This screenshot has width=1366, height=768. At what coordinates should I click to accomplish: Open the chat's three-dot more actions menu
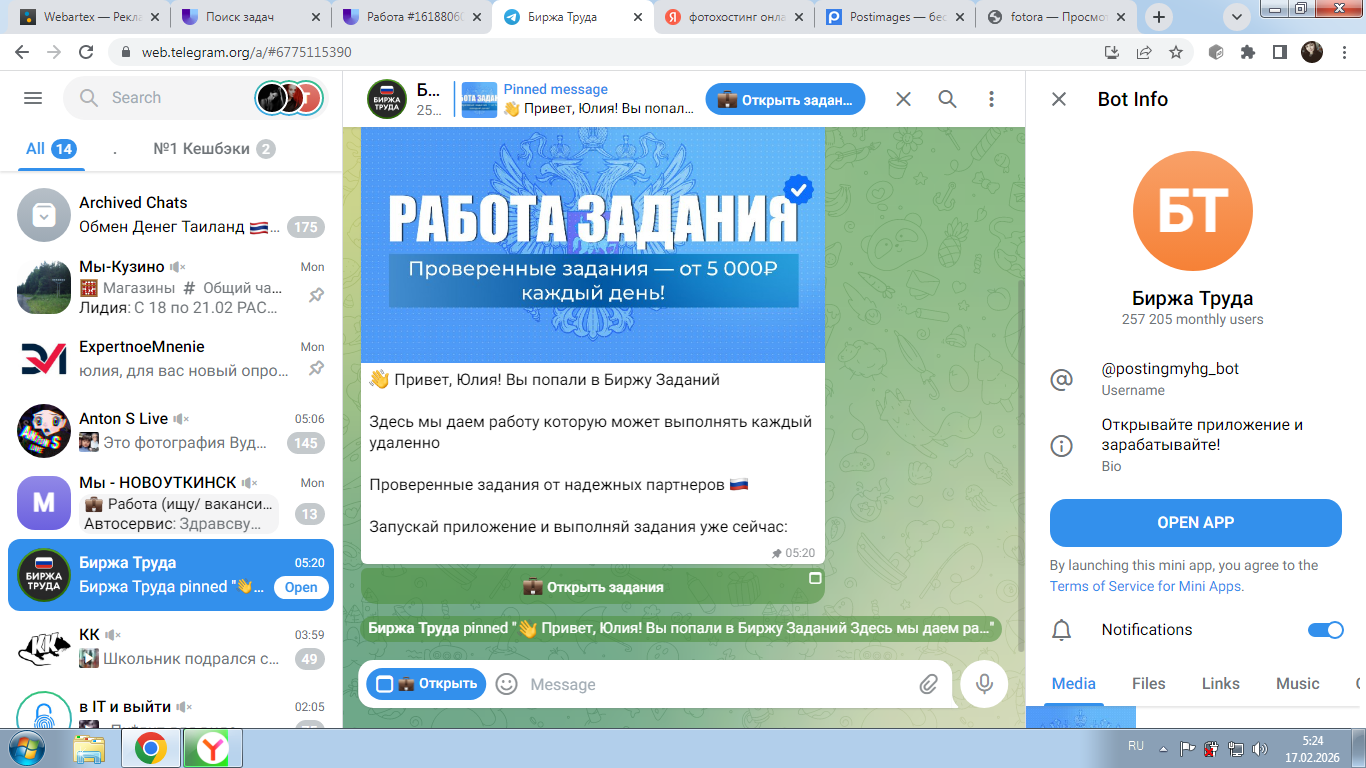pos(991,99)
